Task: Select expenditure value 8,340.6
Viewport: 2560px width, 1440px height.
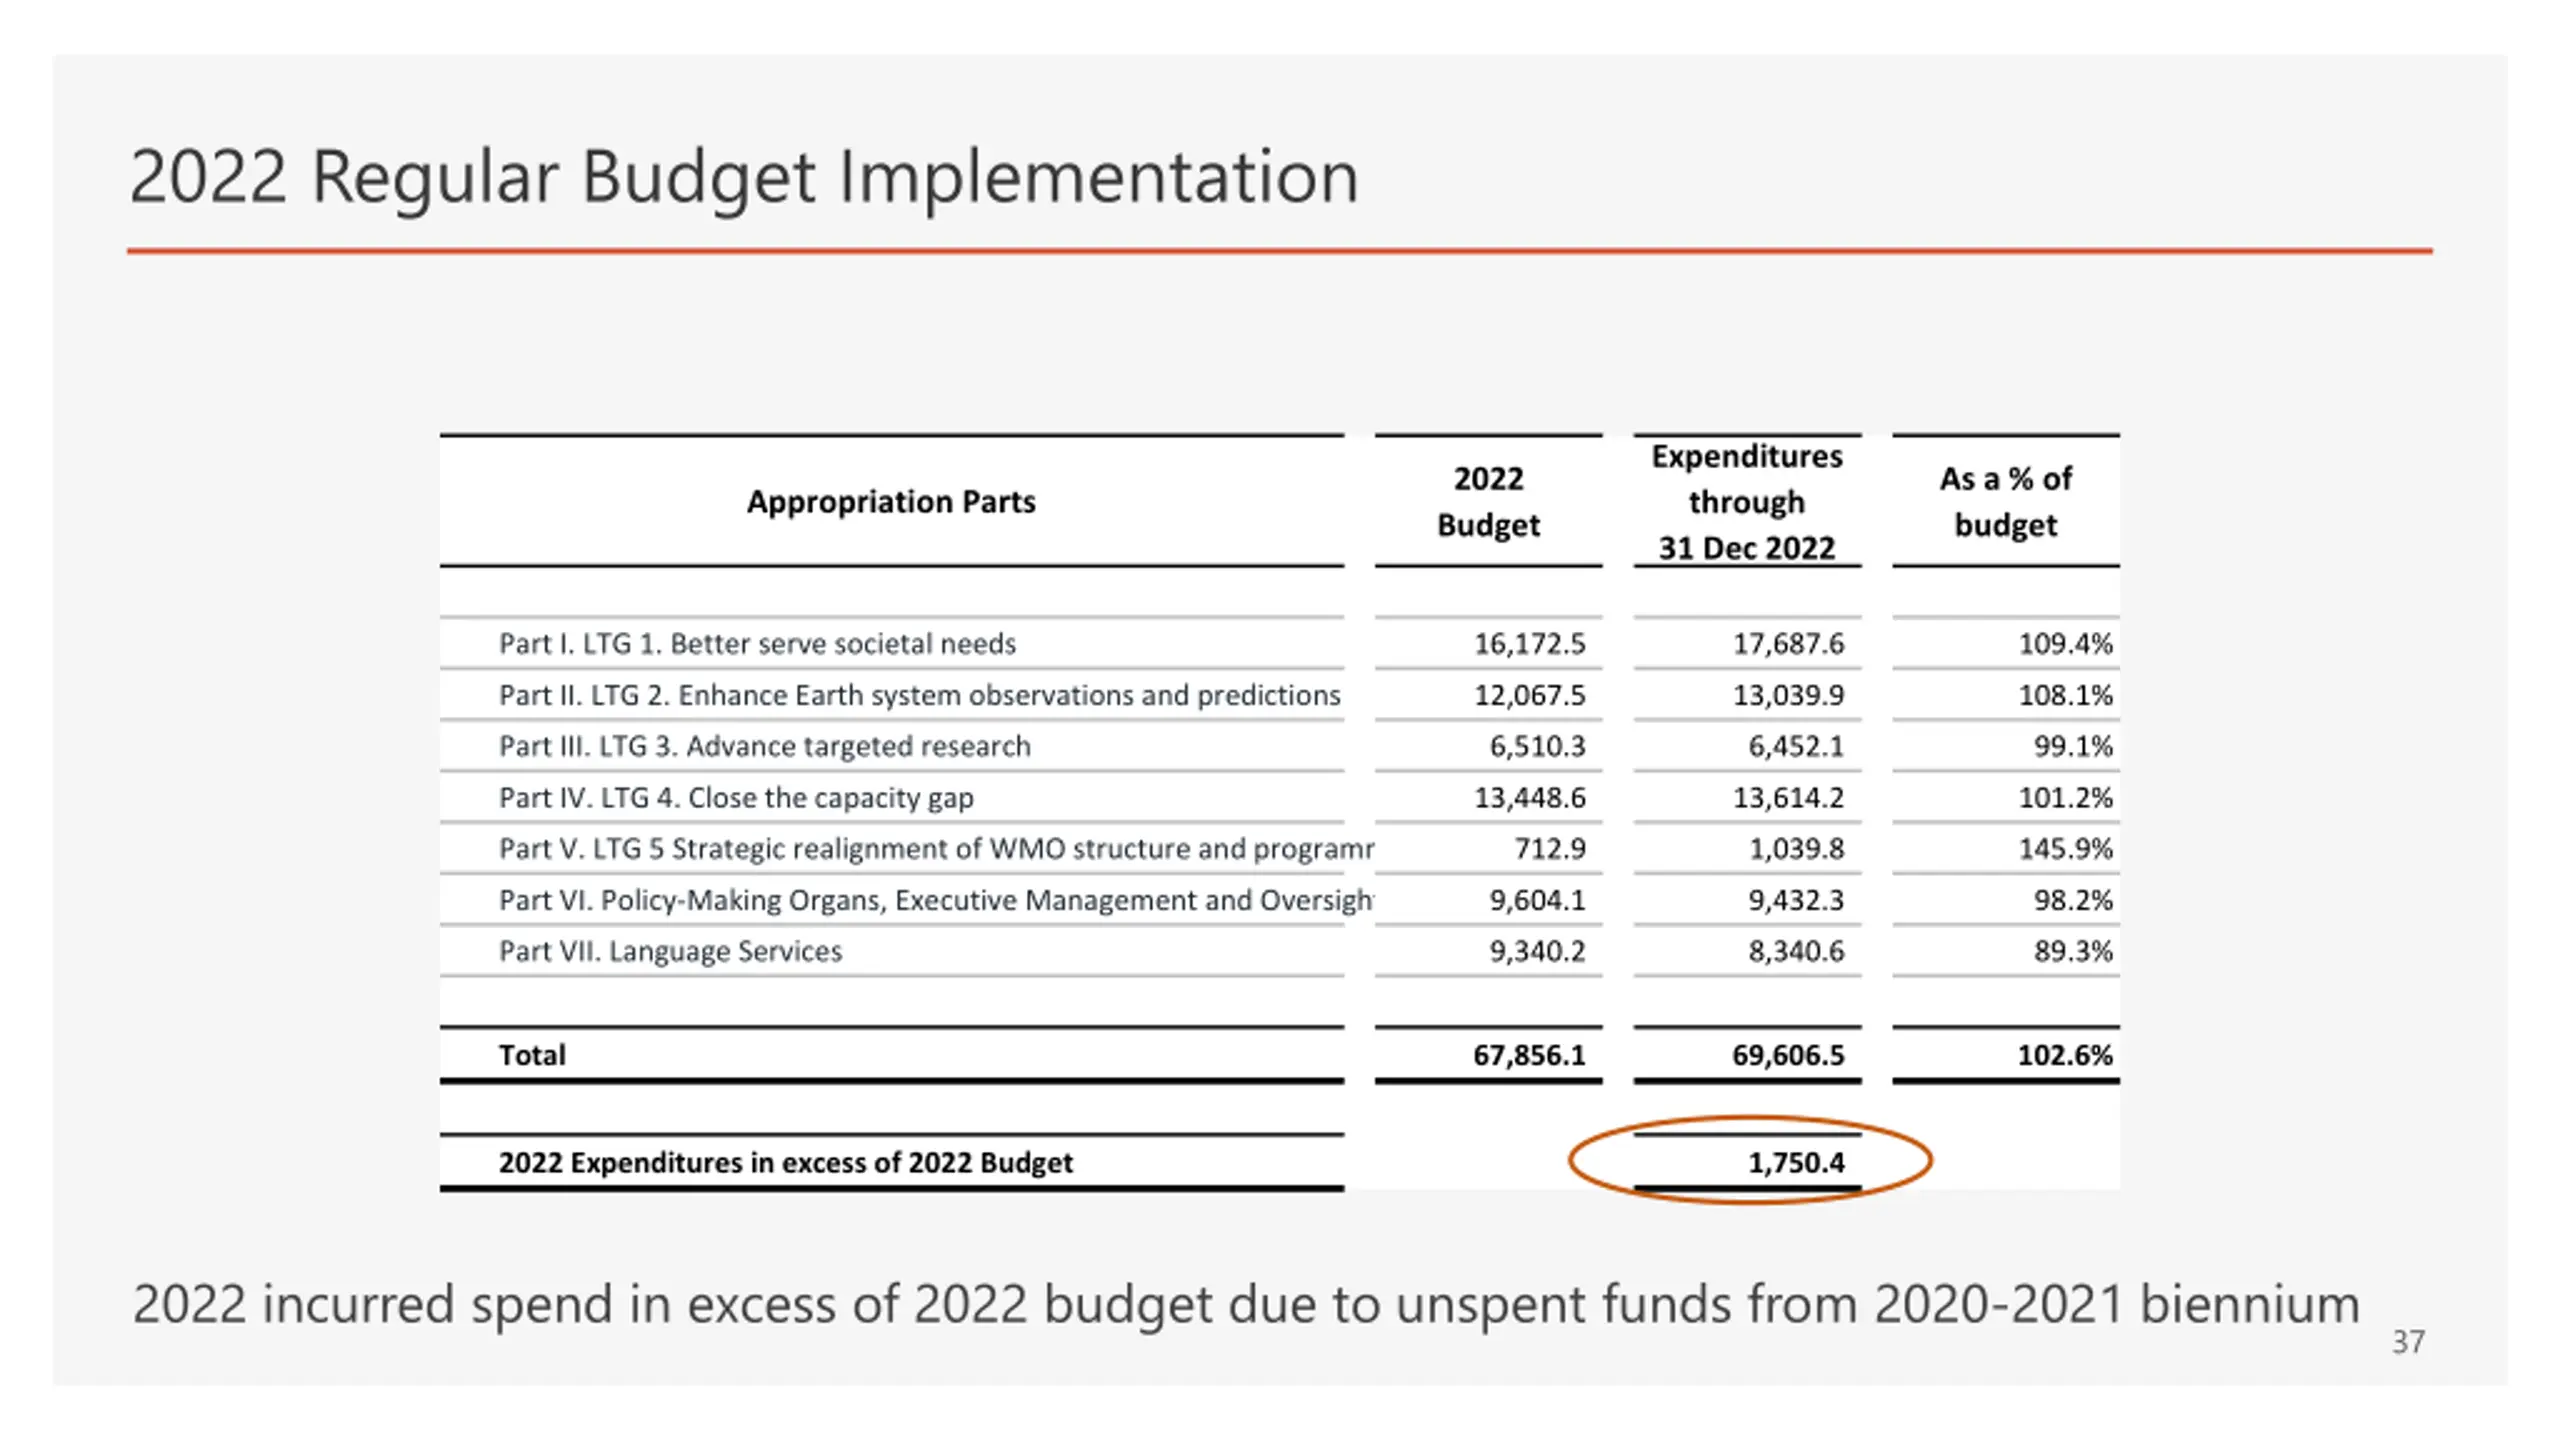Action: click(x=1796, y=950)
